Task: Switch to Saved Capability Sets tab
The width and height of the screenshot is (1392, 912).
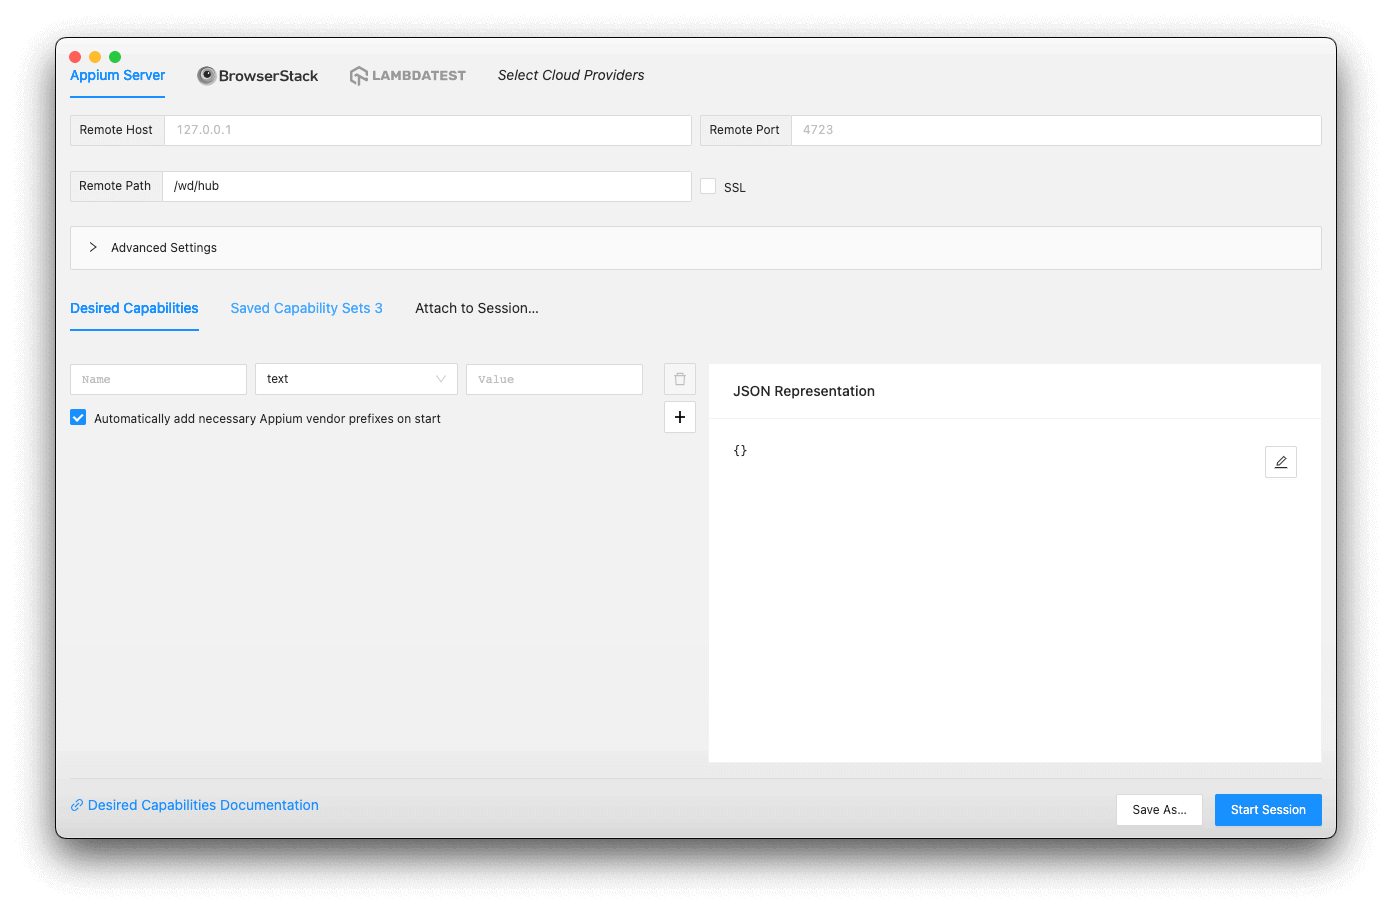Action: (x=306, y=308)
